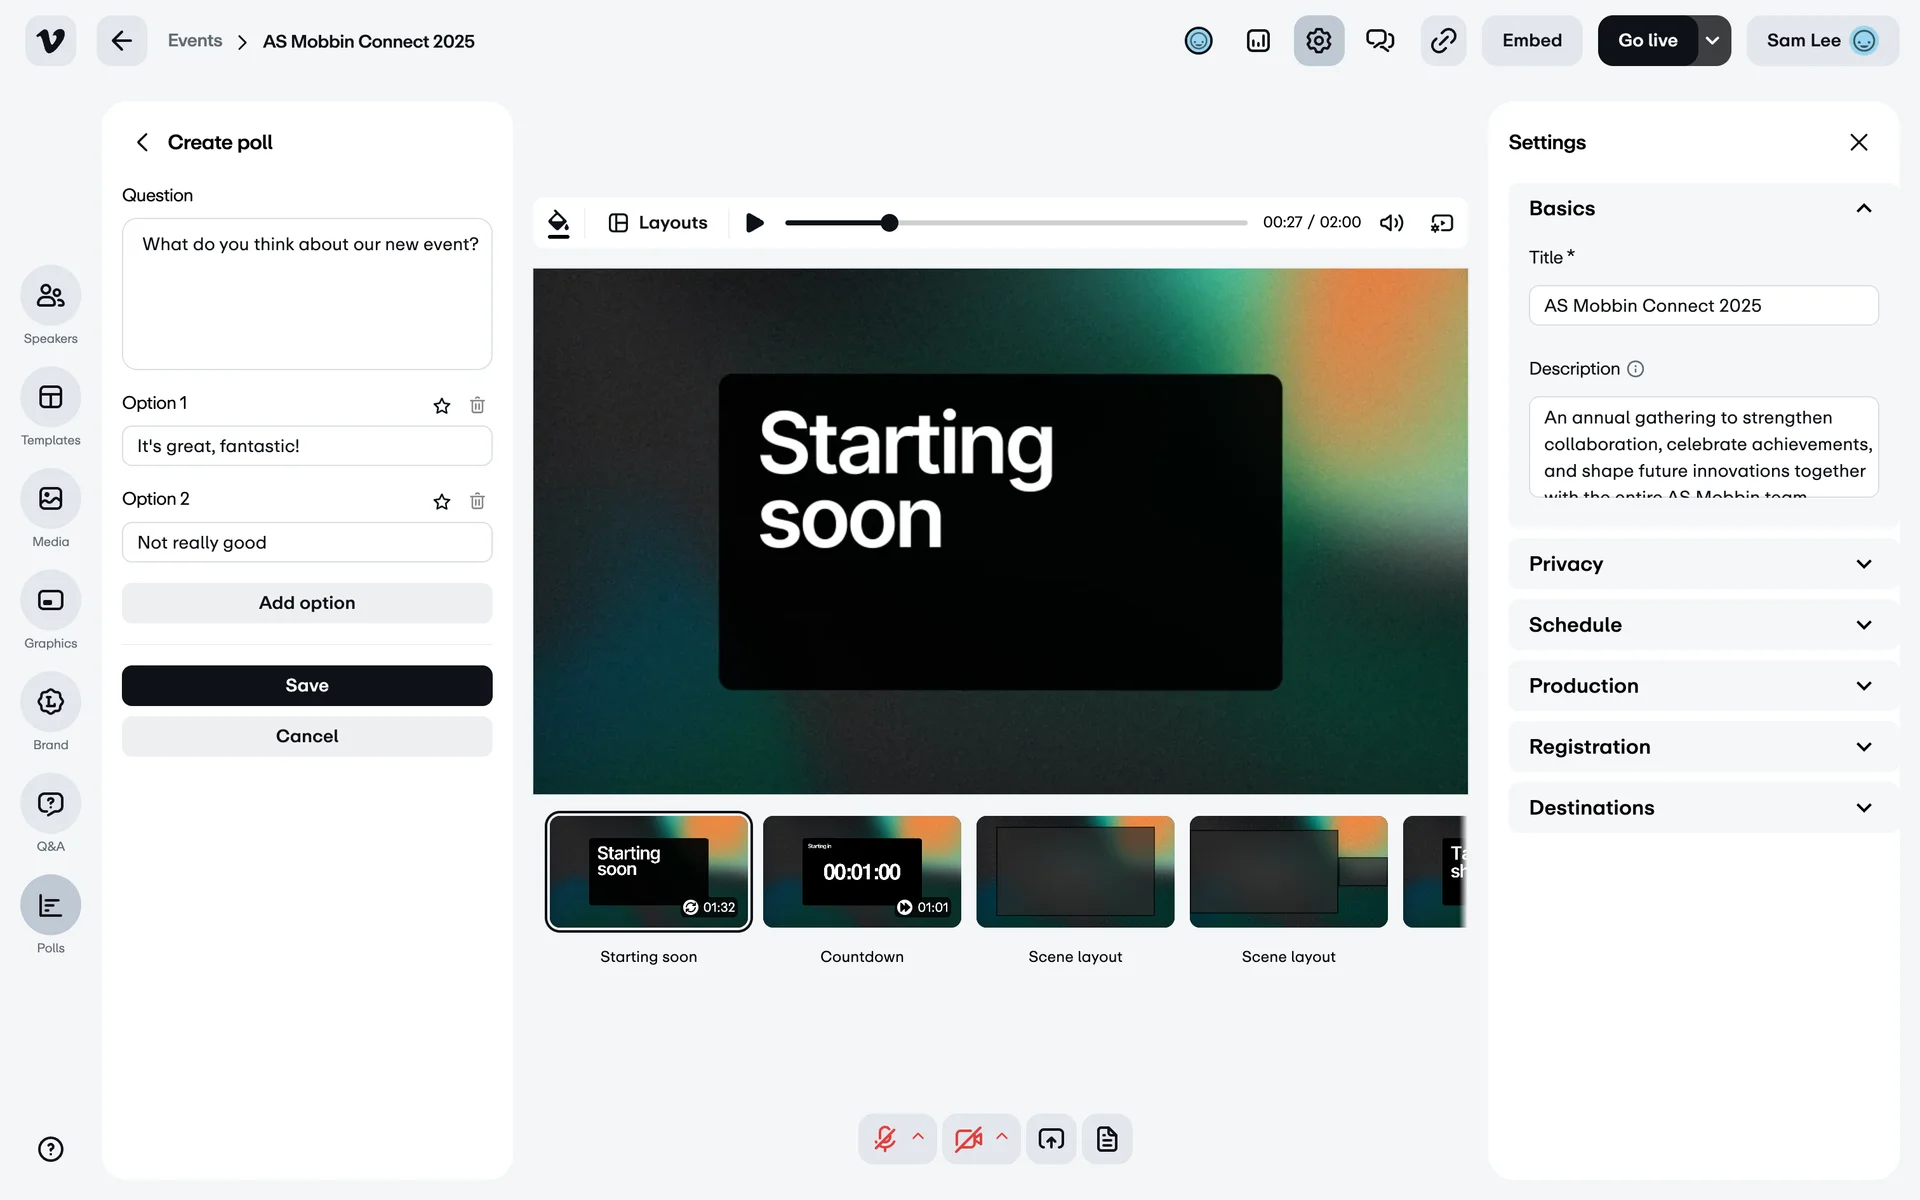Open the Q&A sidebar panel
Viewport: 1920px width, 1200px height.
point(50,804)
